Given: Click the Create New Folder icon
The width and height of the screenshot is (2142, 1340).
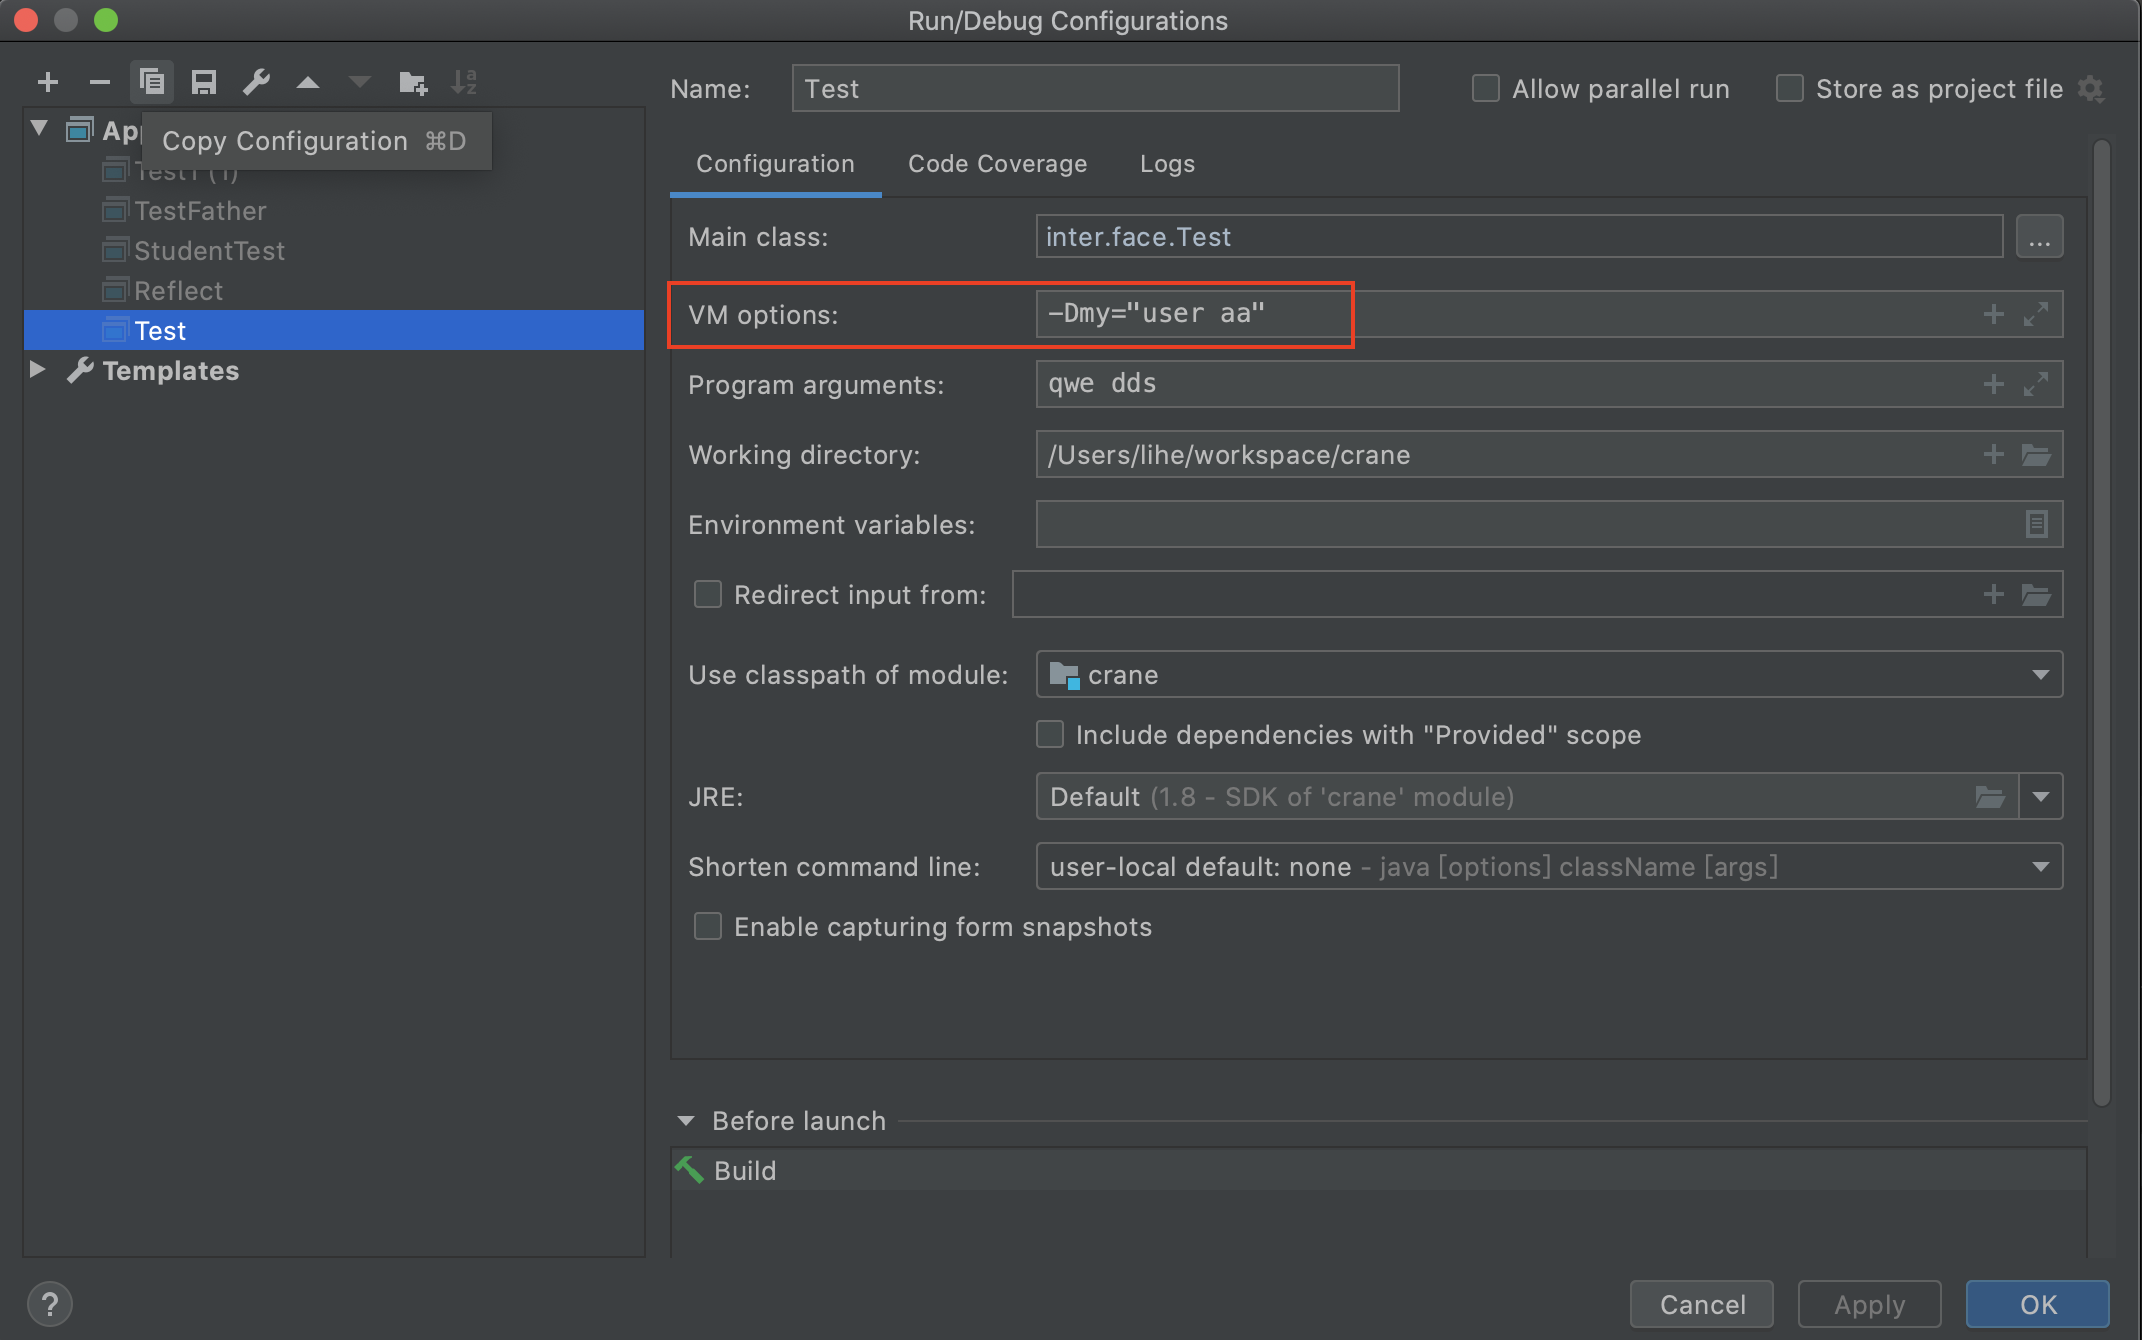Looking at the screenshot, I should 412,82.
